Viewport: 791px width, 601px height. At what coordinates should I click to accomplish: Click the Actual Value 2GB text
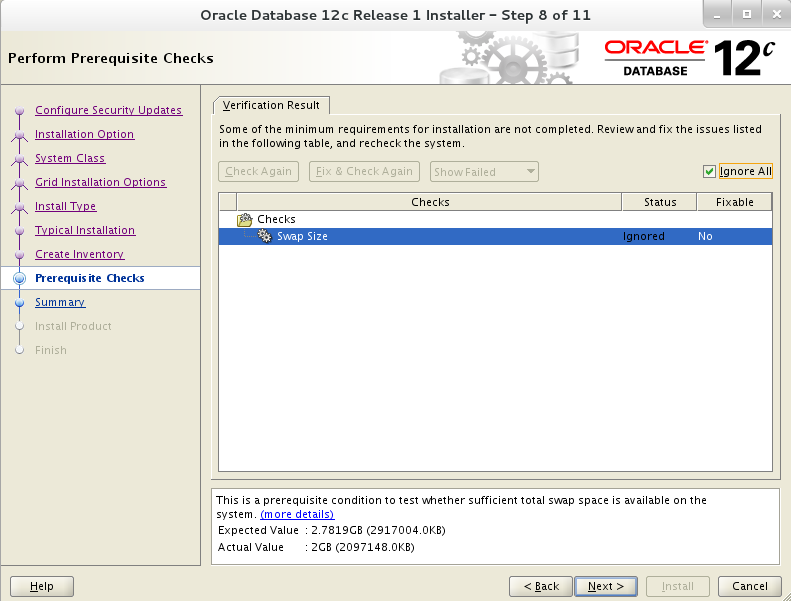pyautogui.click(x=316, y=548)
